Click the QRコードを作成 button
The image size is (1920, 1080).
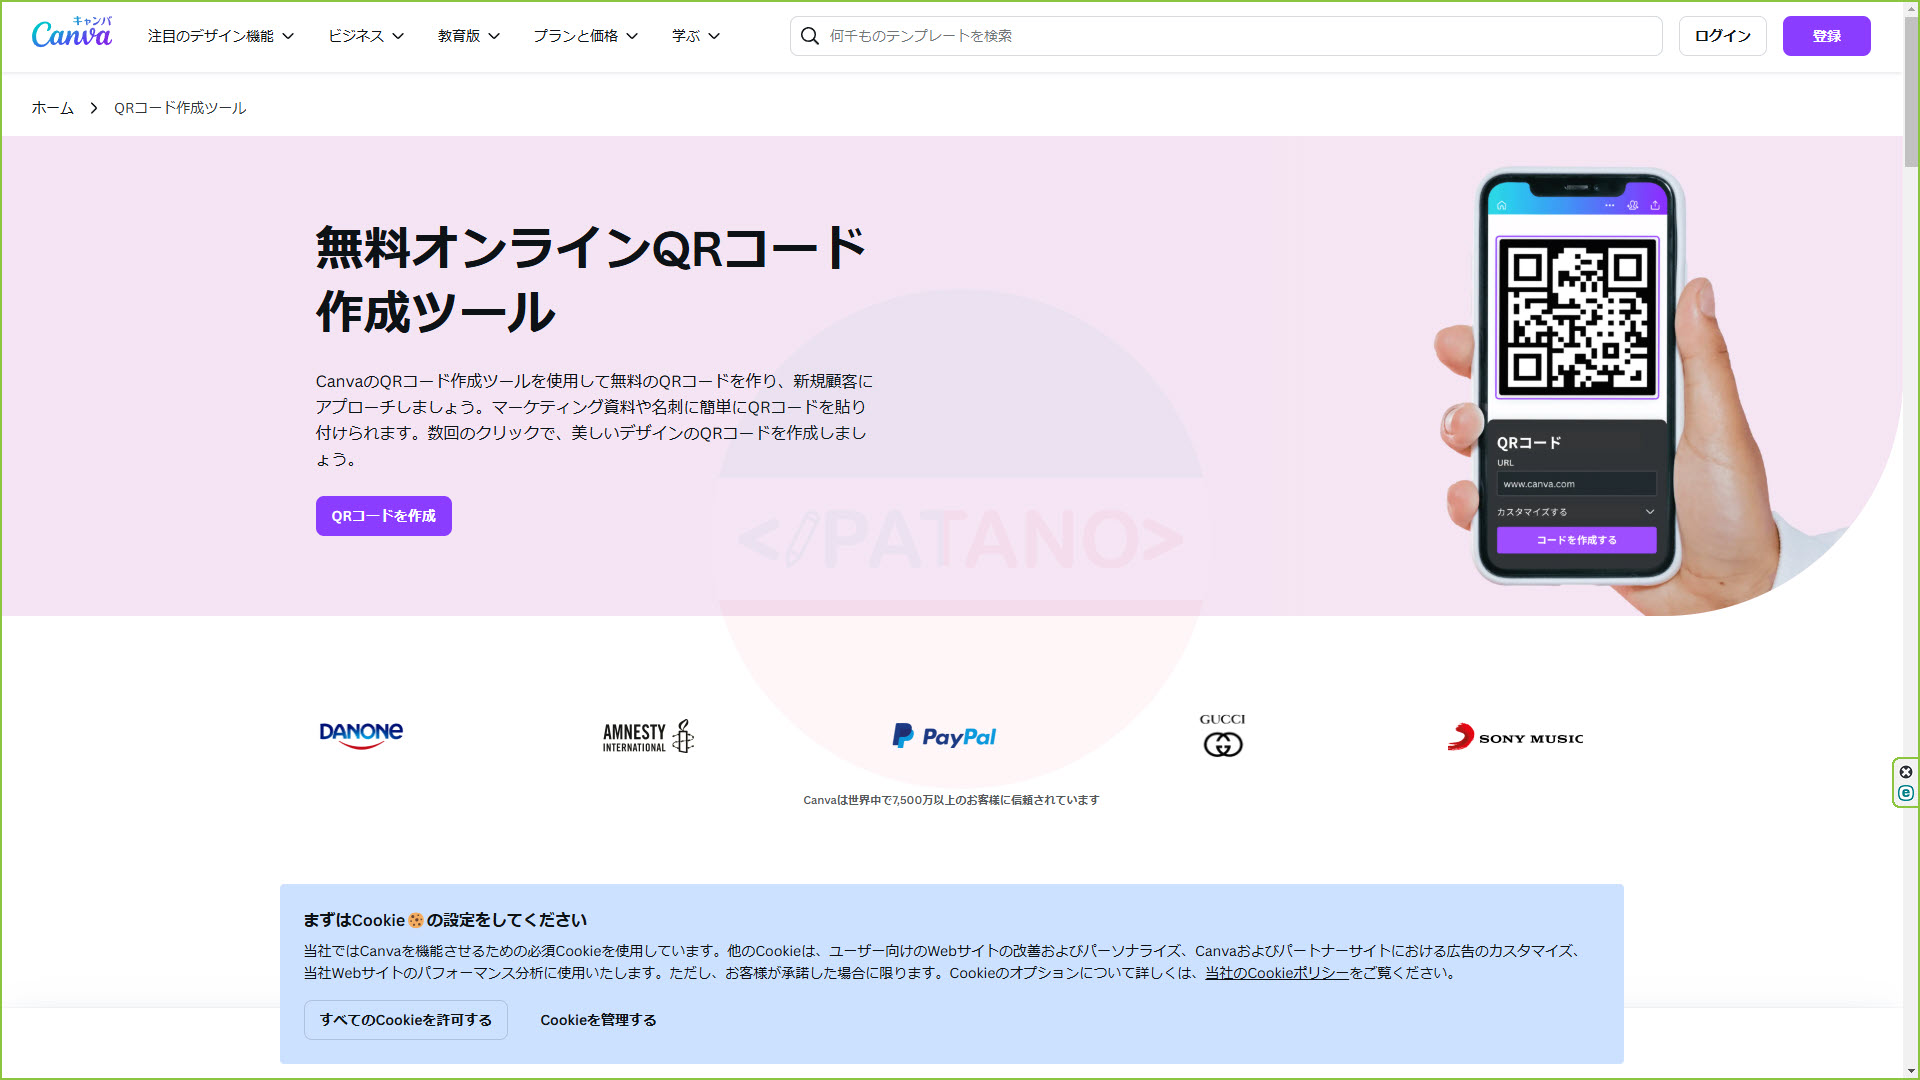[384, 516]
